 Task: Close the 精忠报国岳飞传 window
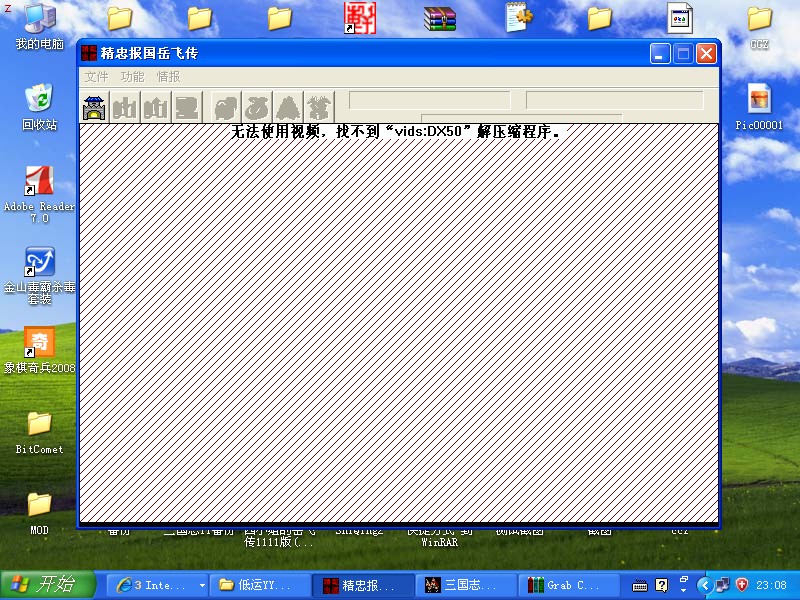pos(707,54)
